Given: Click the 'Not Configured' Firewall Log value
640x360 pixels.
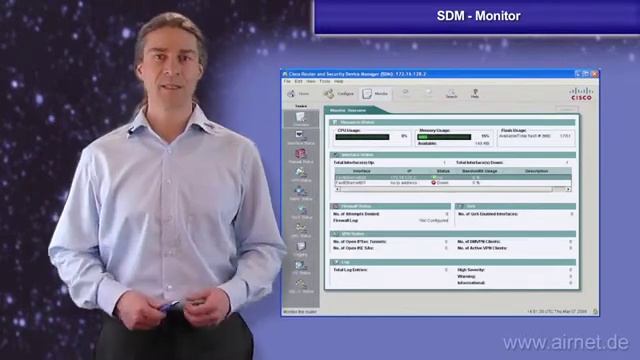Looking at the screenshot, I should [x=433, y=220].
